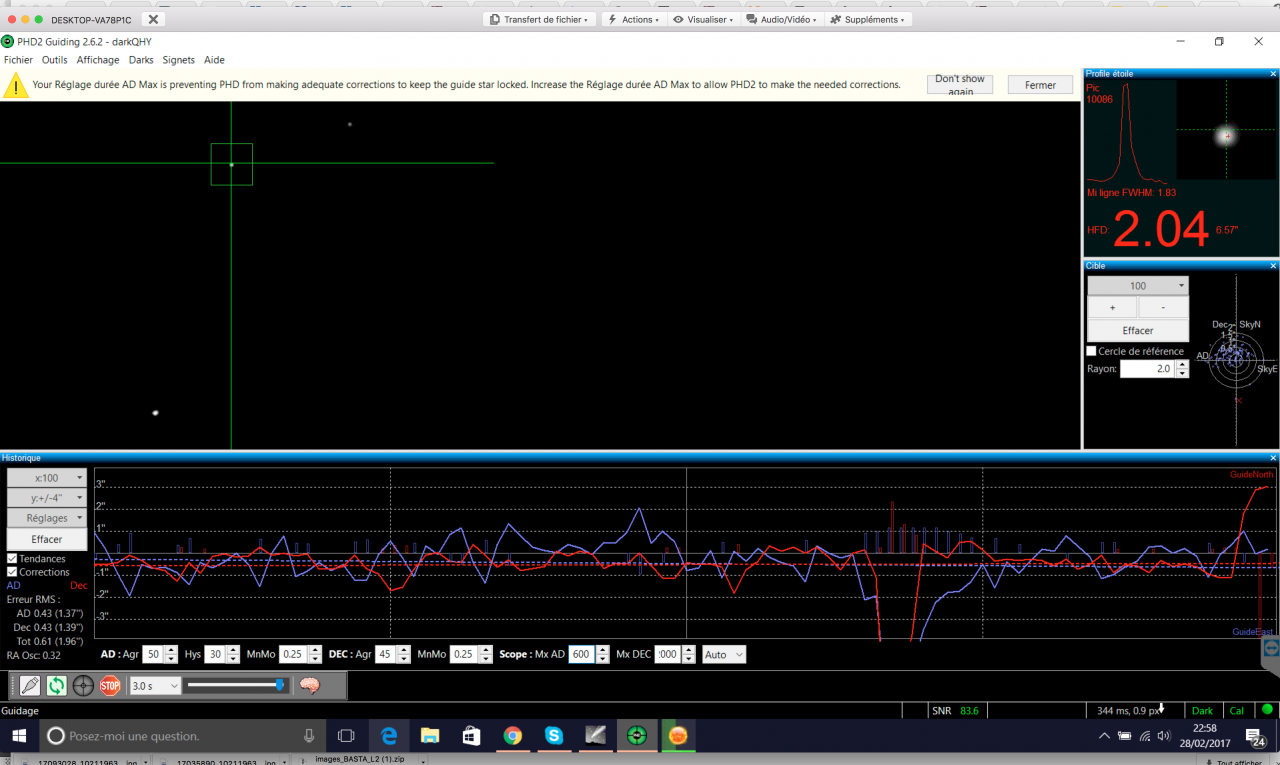
Task: Open File Explorer from the taskbar
Action: pos(430,736)
